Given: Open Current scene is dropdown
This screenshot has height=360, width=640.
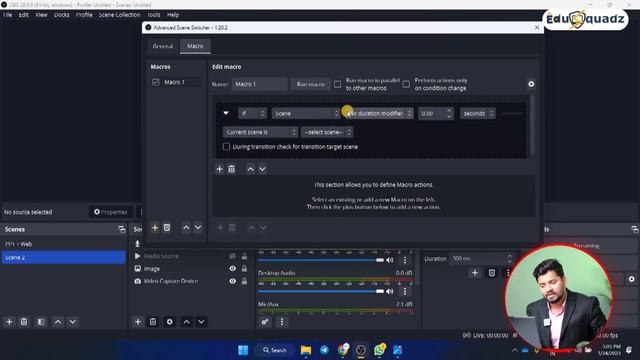Looking at the screenshot, I should point(260,132).
